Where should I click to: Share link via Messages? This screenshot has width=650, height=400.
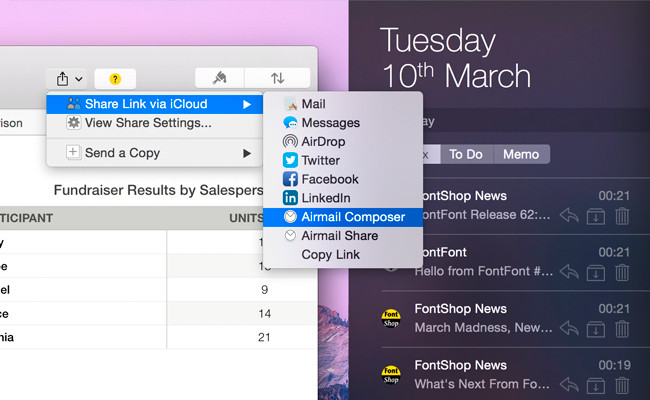pos(343,123)
